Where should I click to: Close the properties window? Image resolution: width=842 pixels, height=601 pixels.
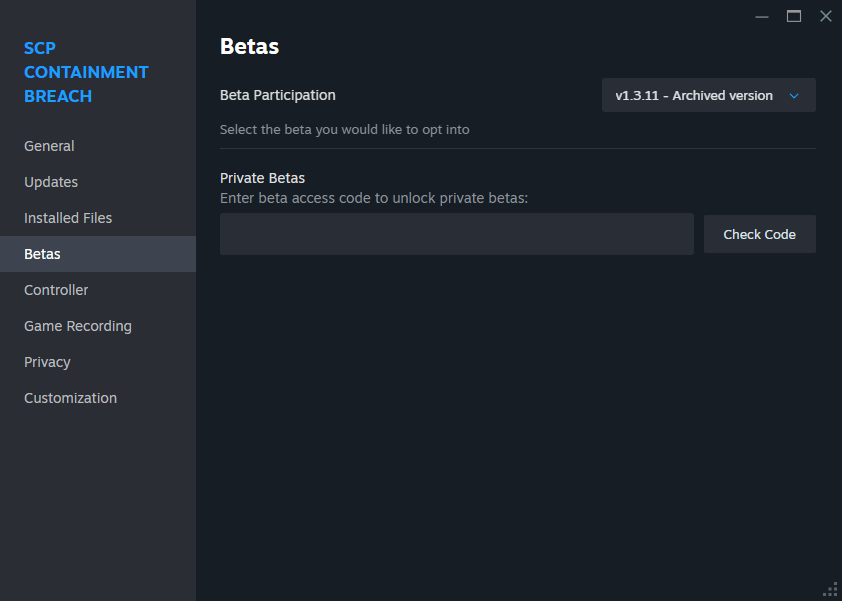pyautogui.click(x=825, y=16)
